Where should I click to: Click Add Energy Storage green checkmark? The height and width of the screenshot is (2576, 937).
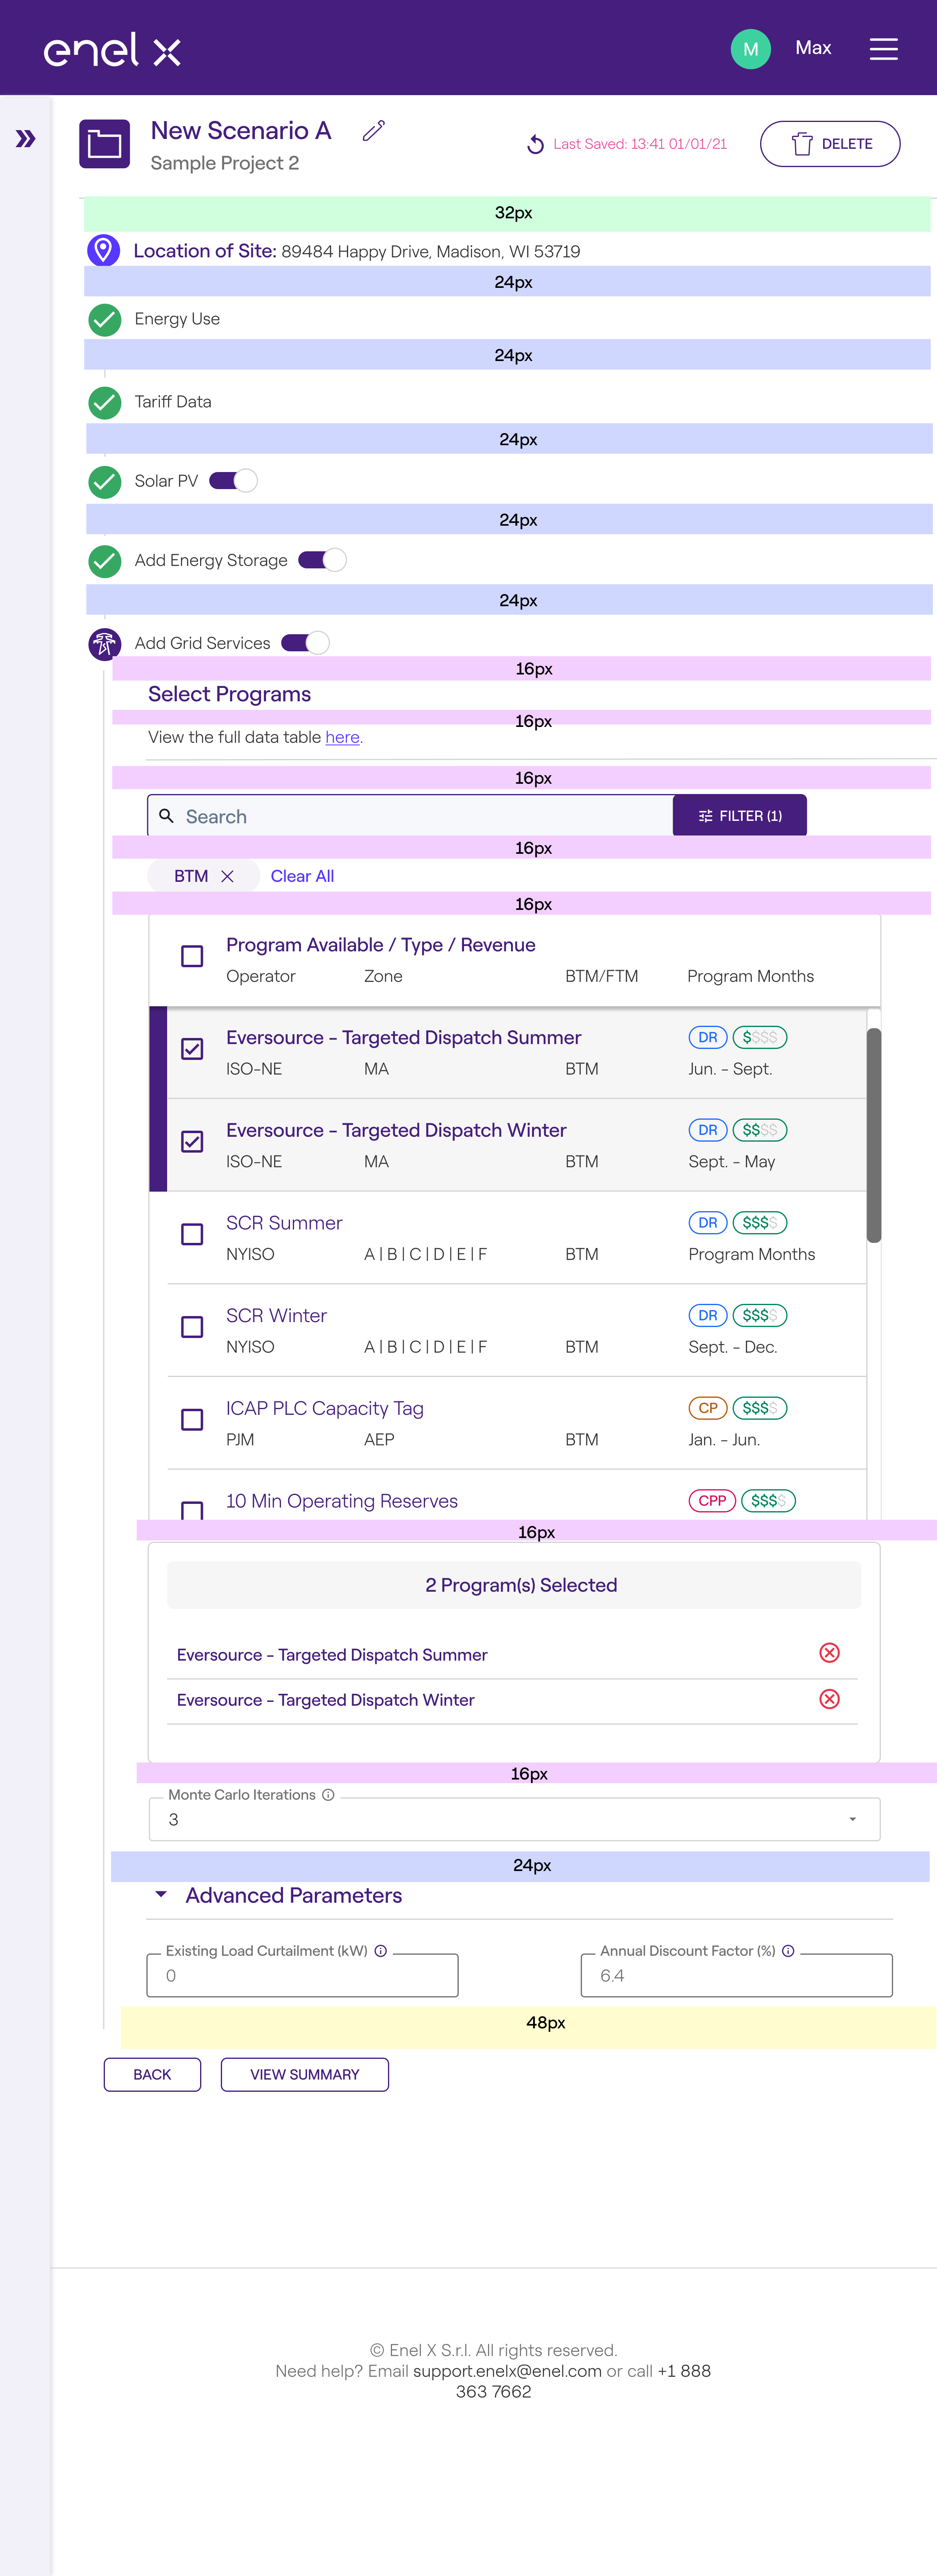coord(104,561)
